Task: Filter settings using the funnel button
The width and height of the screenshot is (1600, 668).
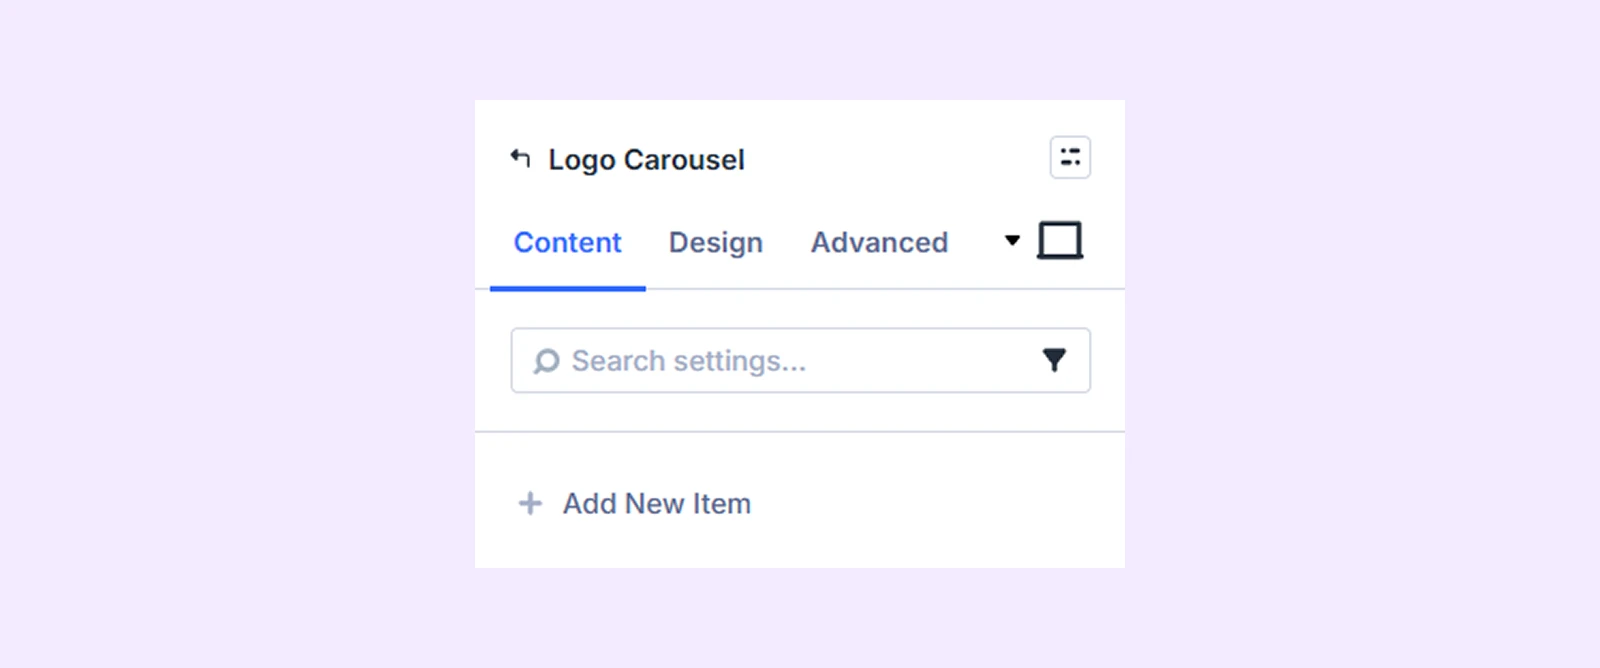Action: [1054, 360]
